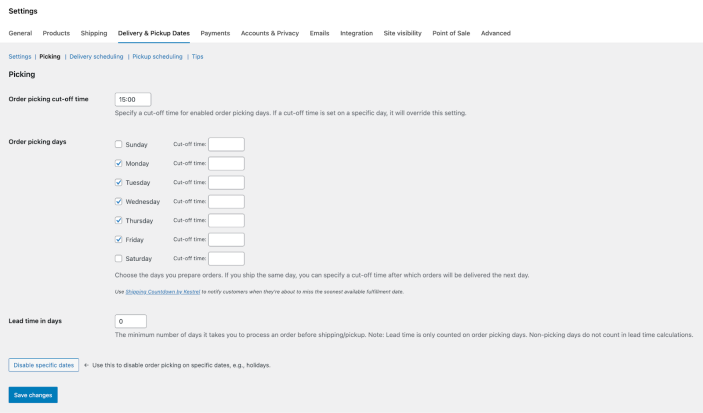The image size is (703, 413).
Task: Check the Saturday order picking day
Action: (x=119, y=258)
